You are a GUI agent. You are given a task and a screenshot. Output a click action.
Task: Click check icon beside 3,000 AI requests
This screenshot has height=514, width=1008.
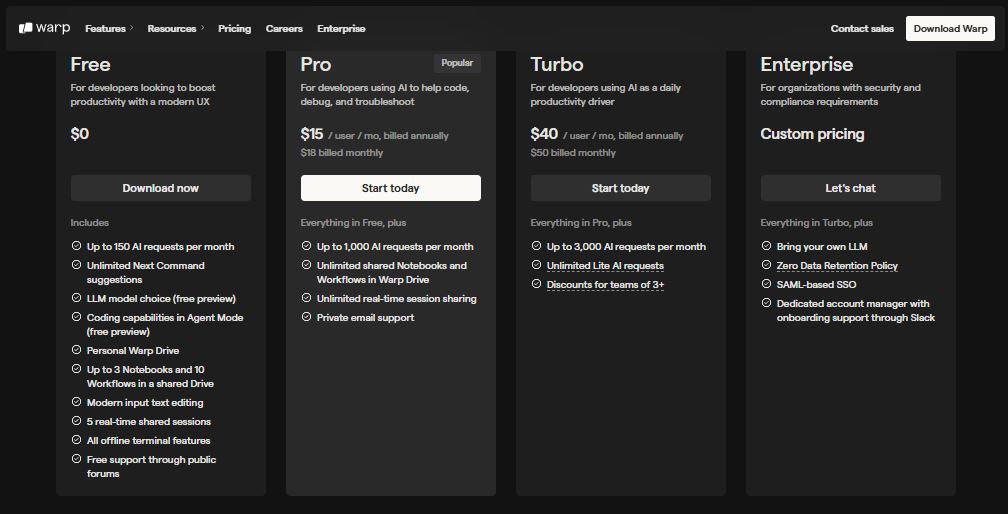(537, 245)
